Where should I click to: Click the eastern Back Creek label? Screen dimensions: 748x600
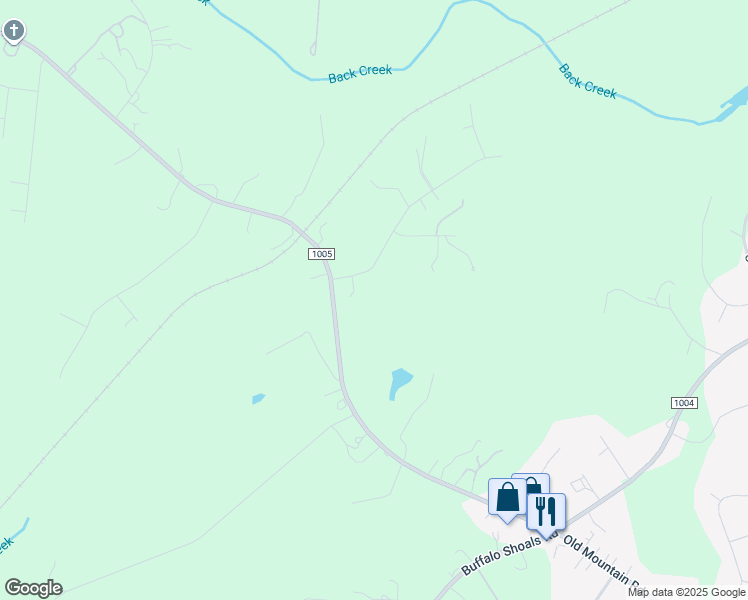click(588, 82)
